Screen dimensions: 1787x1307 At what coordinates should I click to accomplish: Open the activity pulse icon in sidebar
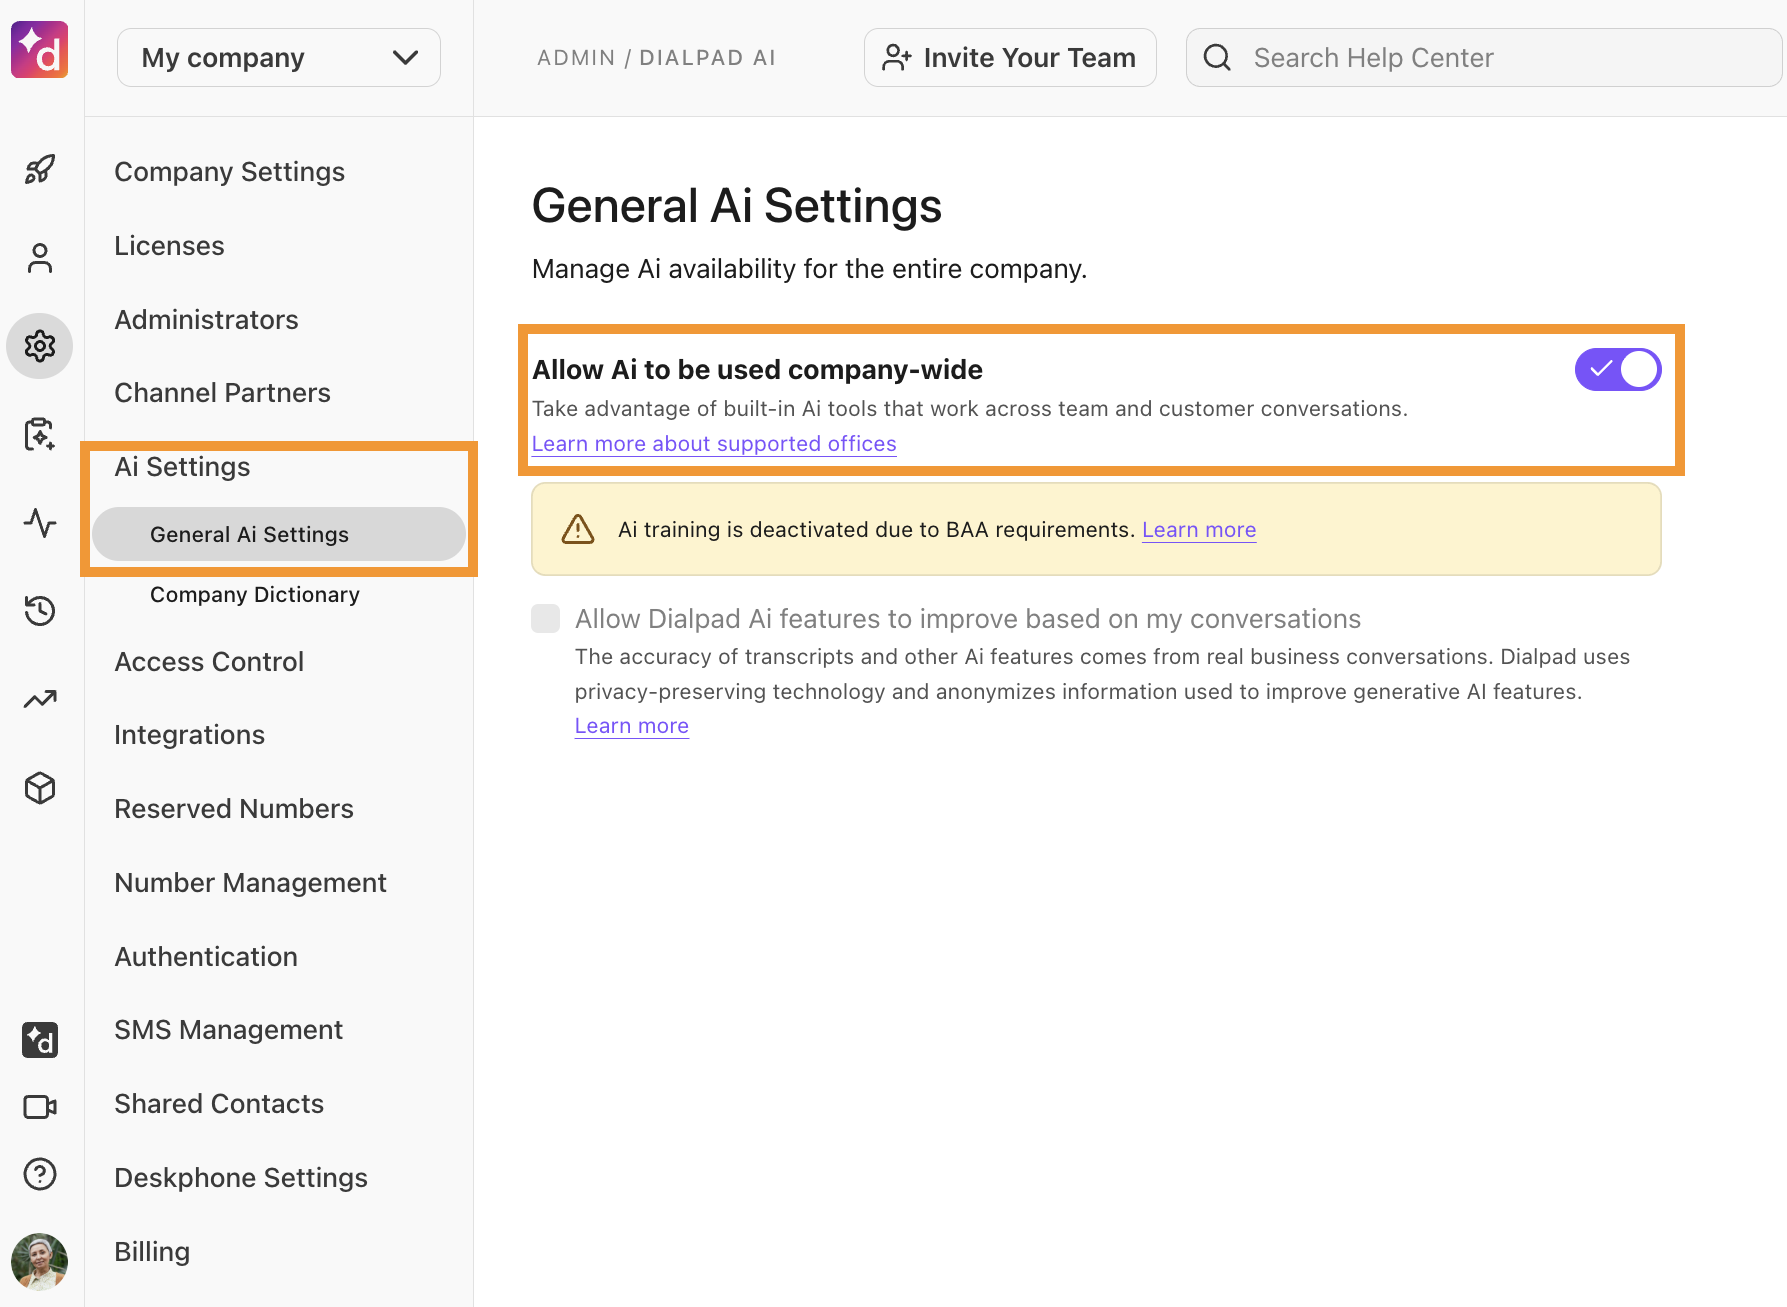[x=40, y=522]
